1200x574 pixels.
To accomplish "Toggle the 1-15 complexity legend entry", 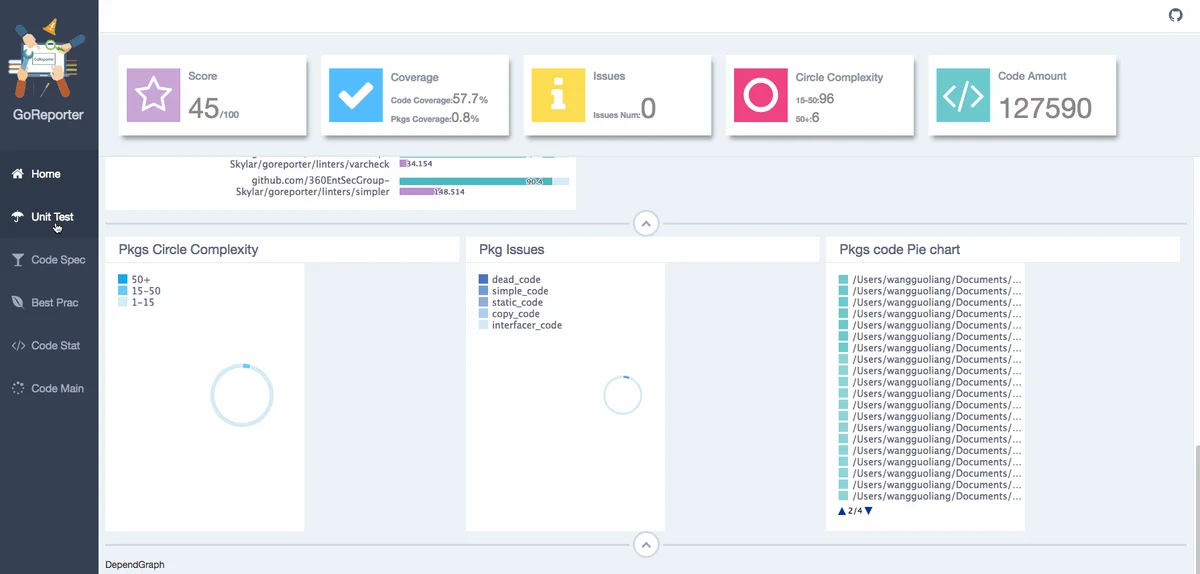I will point(136,302).
